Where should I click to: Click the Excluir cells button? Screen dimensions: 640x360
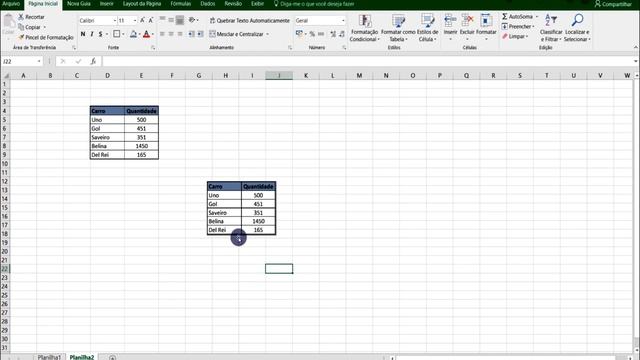pyautogui.click(x=467, y=28)
